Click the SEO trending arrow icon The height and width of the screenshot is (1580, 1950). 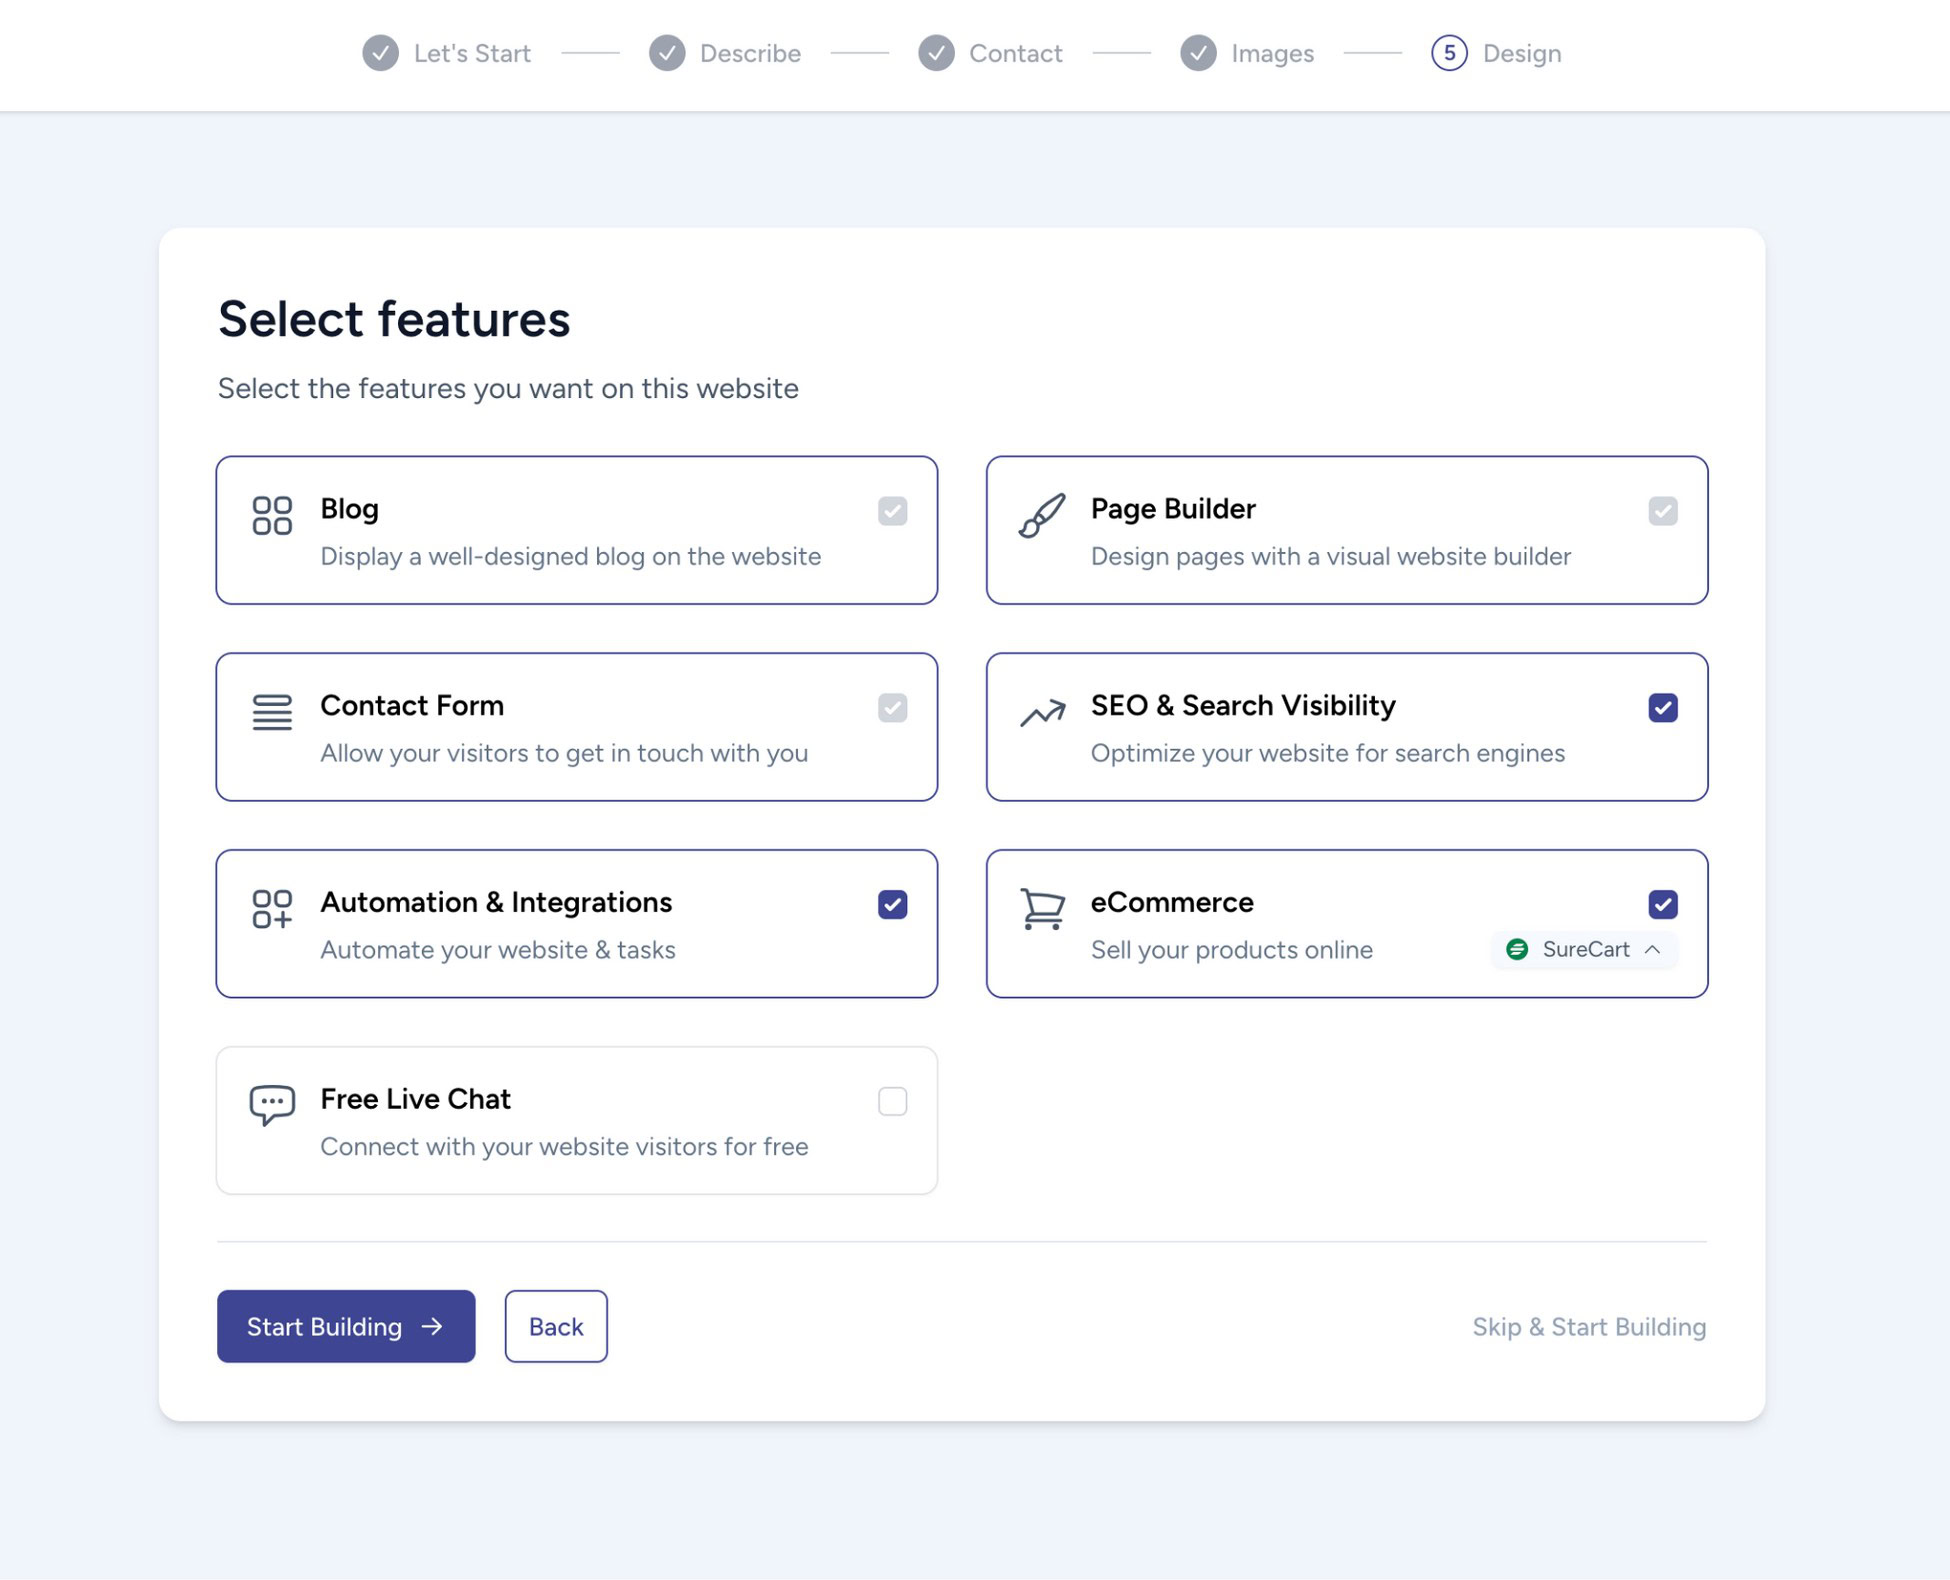pos(1041,712)
